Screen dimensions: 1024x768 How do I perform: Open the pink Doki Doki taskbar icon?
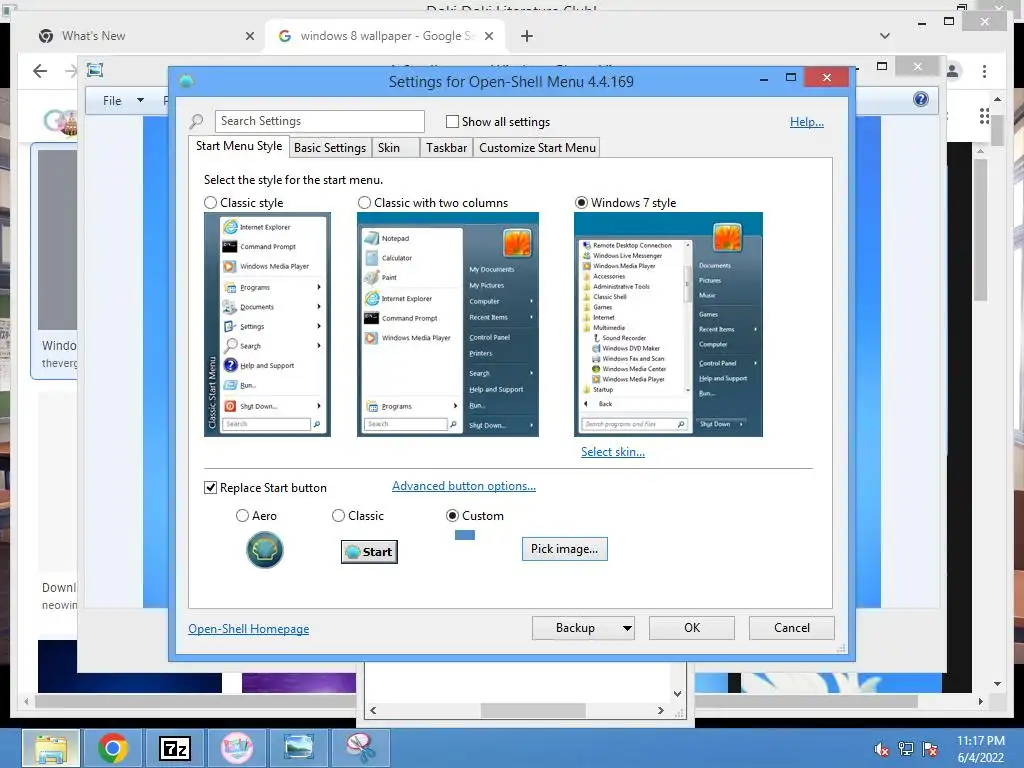coord(236,748)
